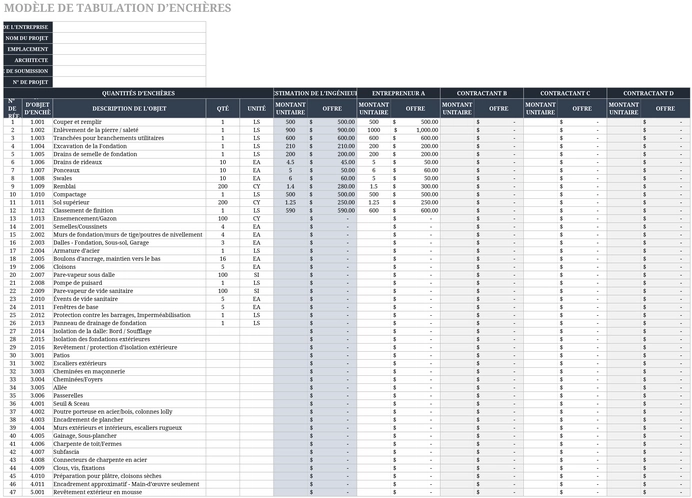Click 'Panneau de drainage de fondation' cell
This screenshot has width=692, height=498.
[x=129, y=323]
